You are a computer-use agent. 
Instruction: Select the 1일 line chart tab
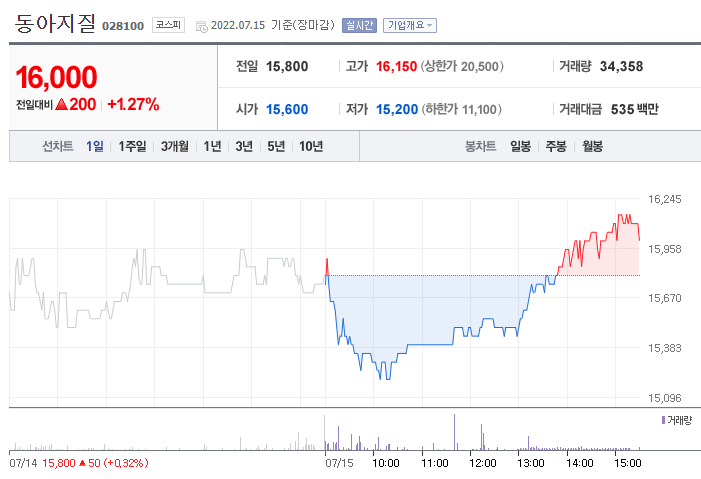click(x=95, y=146)
